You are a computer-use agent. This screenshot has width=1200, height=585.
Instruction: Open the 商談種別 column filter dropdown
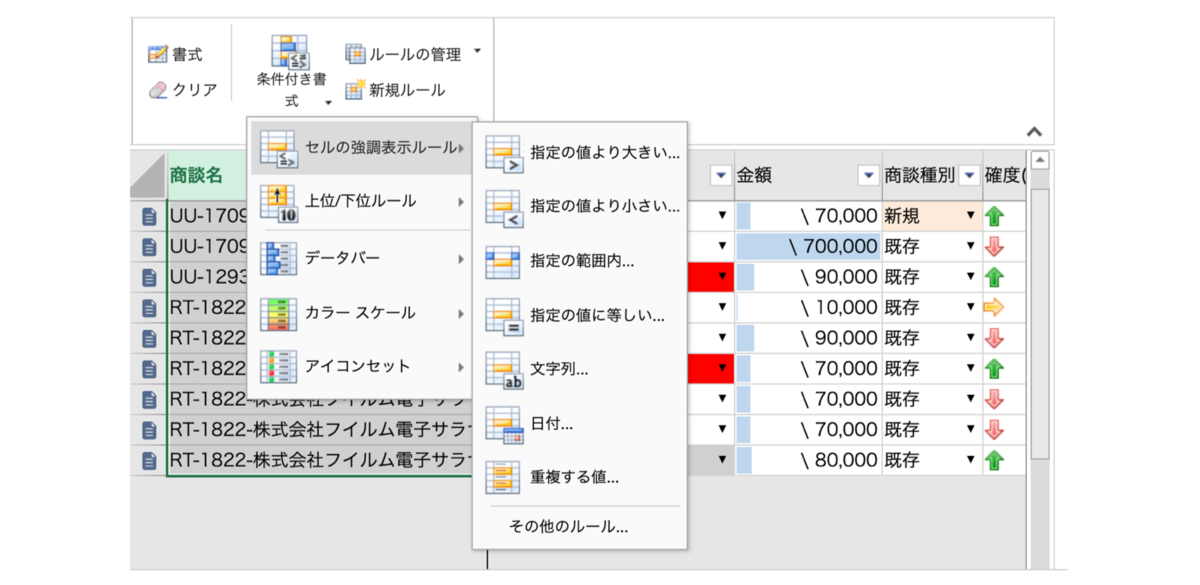point(969,176)
